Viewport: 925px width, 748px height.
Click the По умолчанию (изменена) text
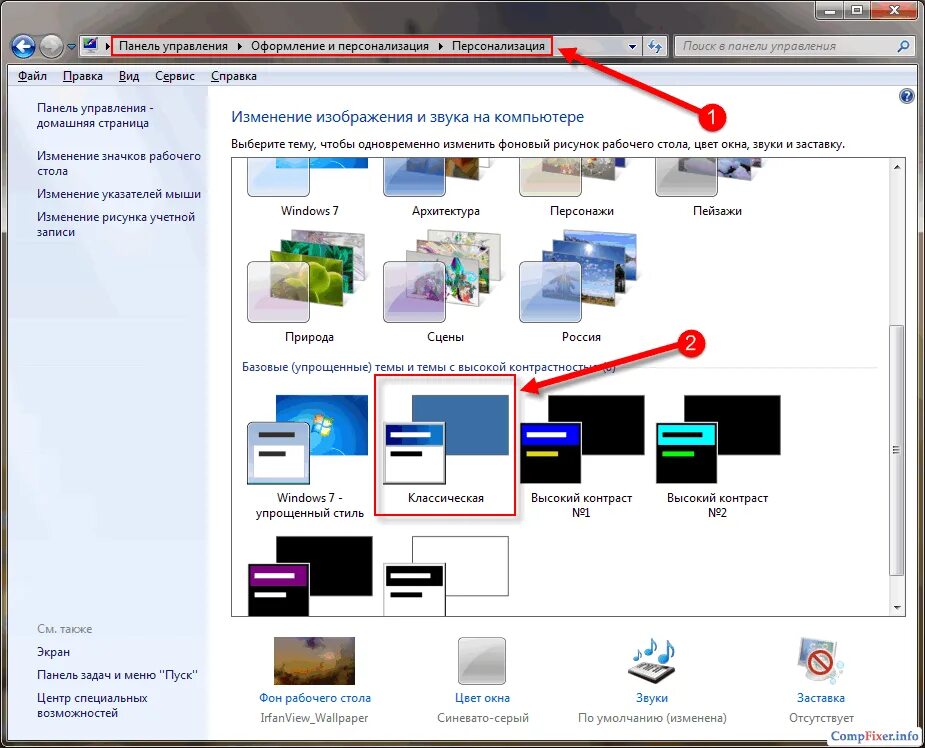coord(652,718)
